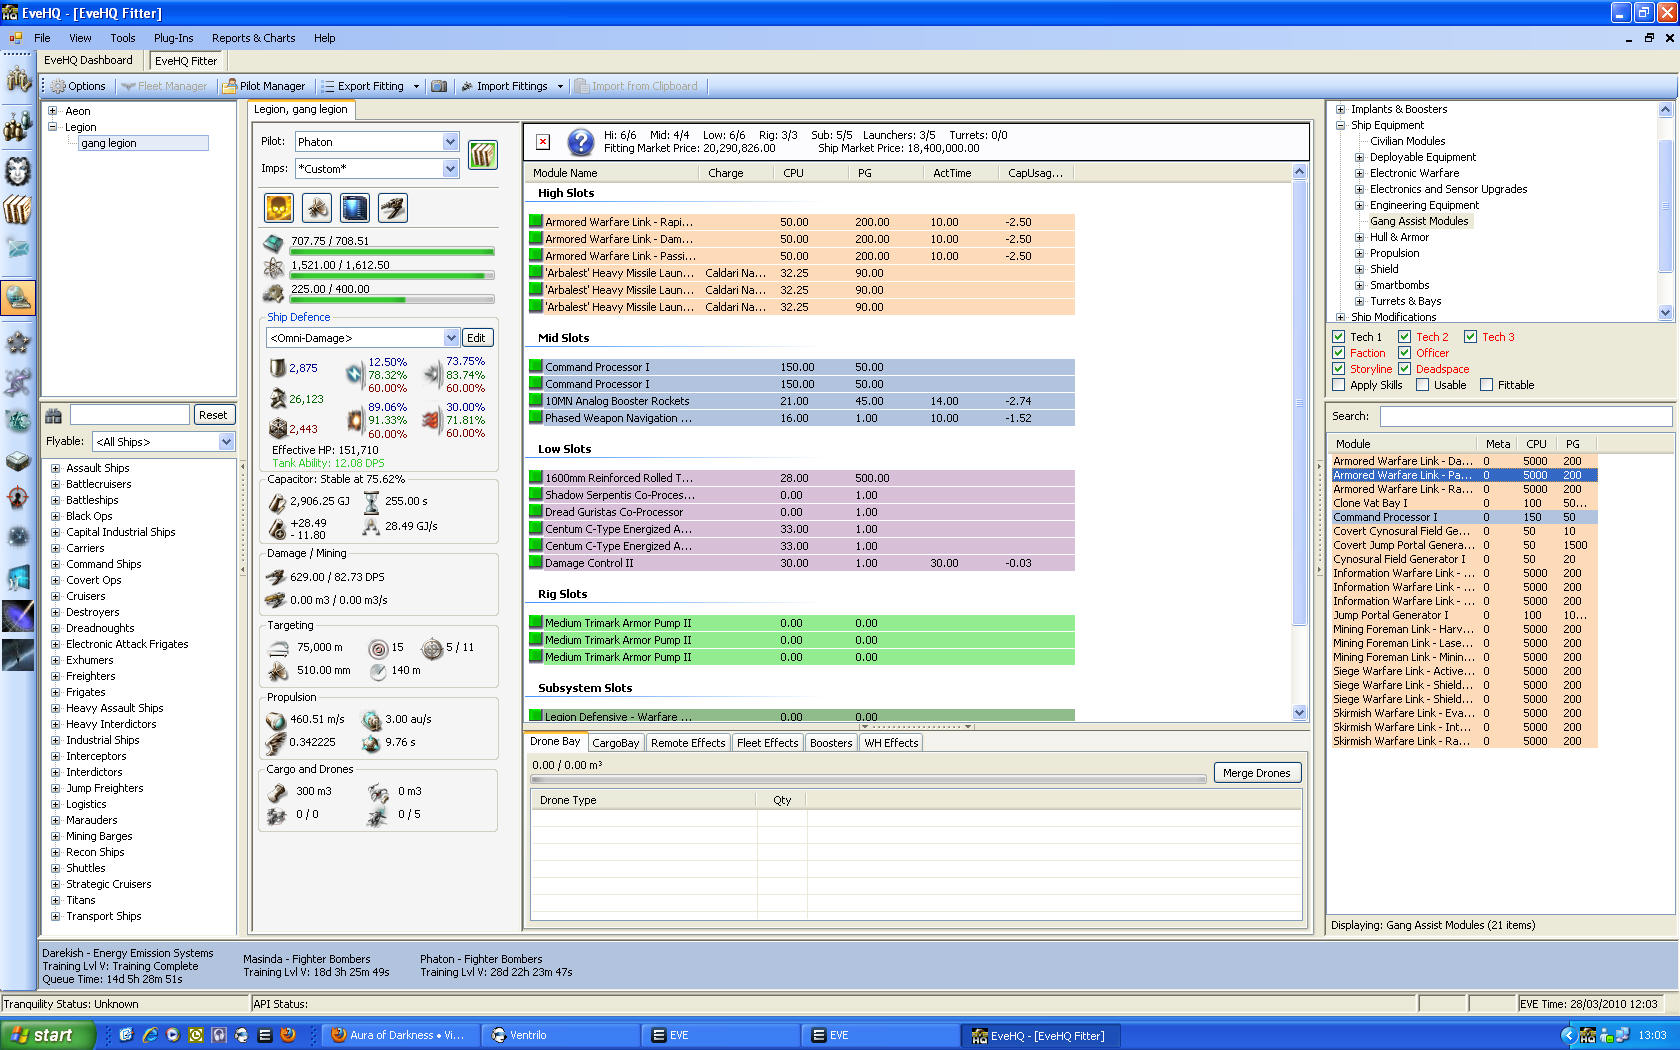This screenshot has width=1680, height=1050.
Task: Switch to the CargoBay tab
Action: pyautogui.click(x=615, y=743)
